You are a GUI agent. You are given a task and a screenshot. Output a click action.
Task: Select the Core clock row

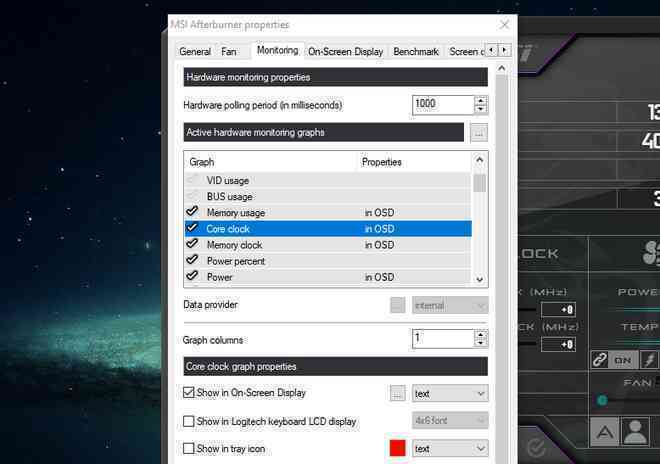tap(328, 229)
